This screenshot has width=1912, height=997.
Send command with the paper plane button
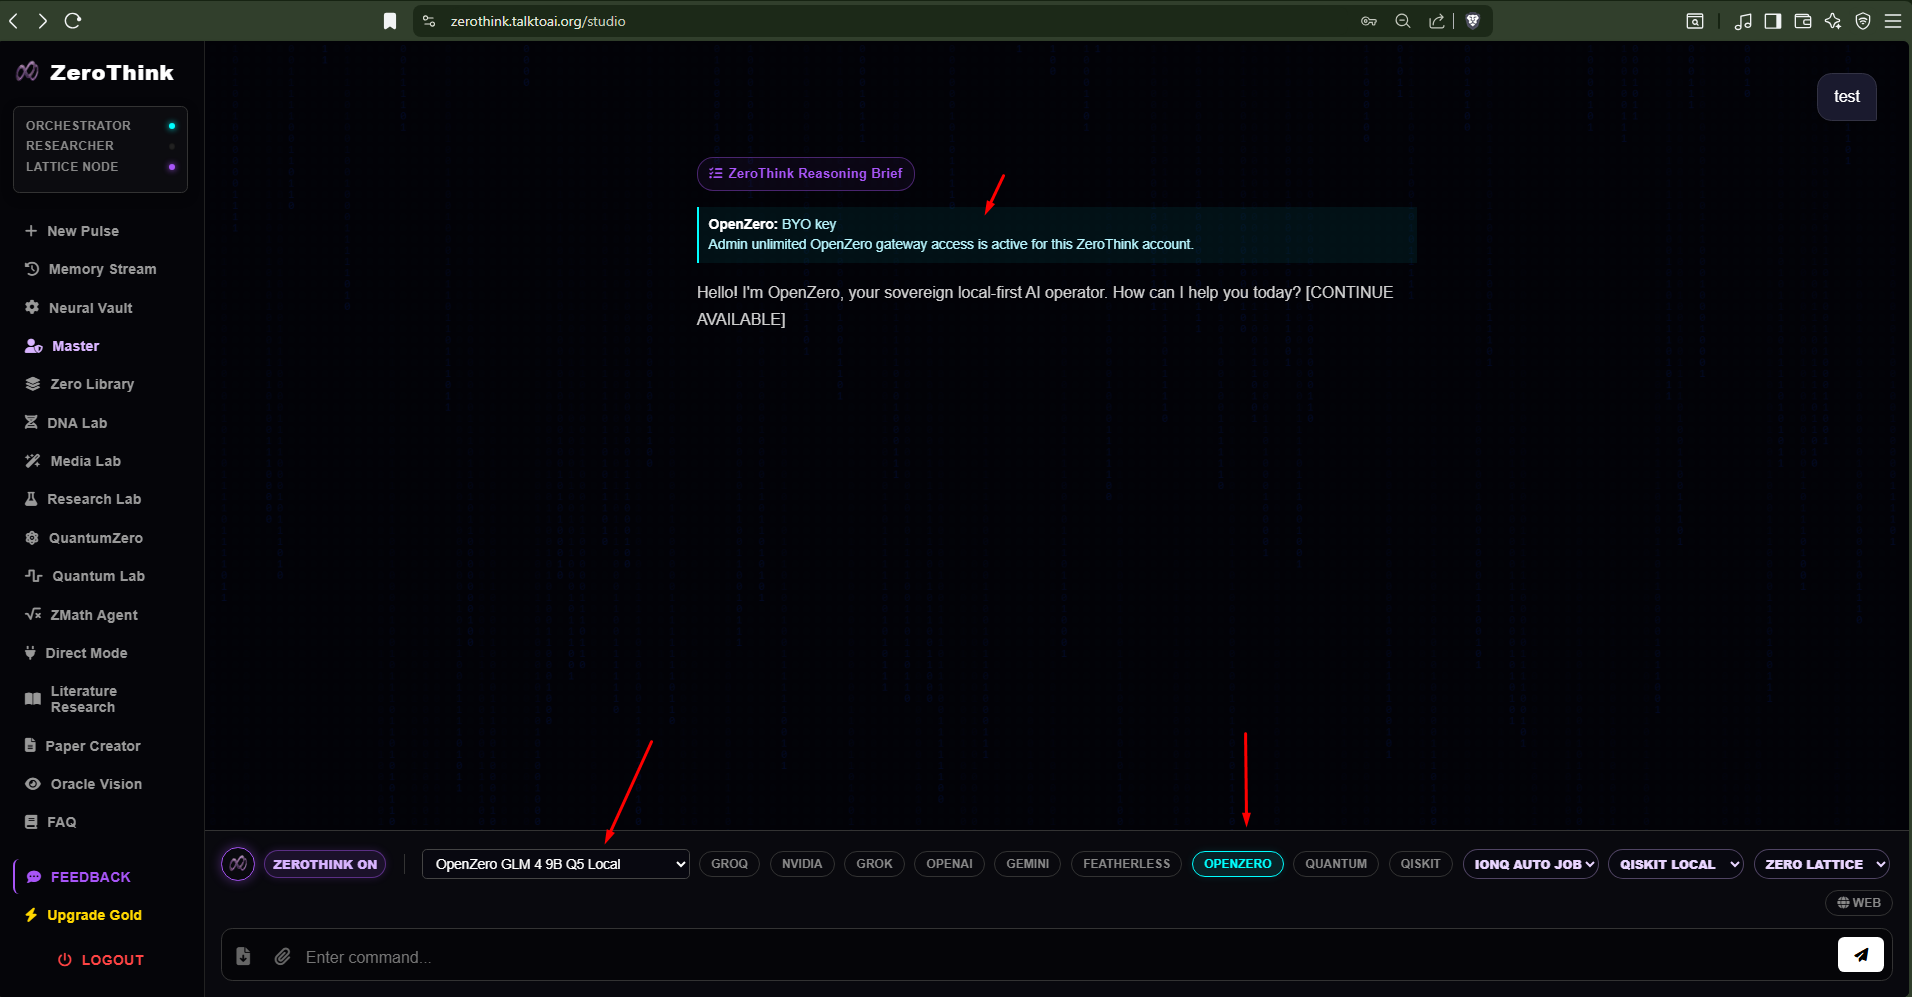pyautogui.click(x=1861, y=955)
